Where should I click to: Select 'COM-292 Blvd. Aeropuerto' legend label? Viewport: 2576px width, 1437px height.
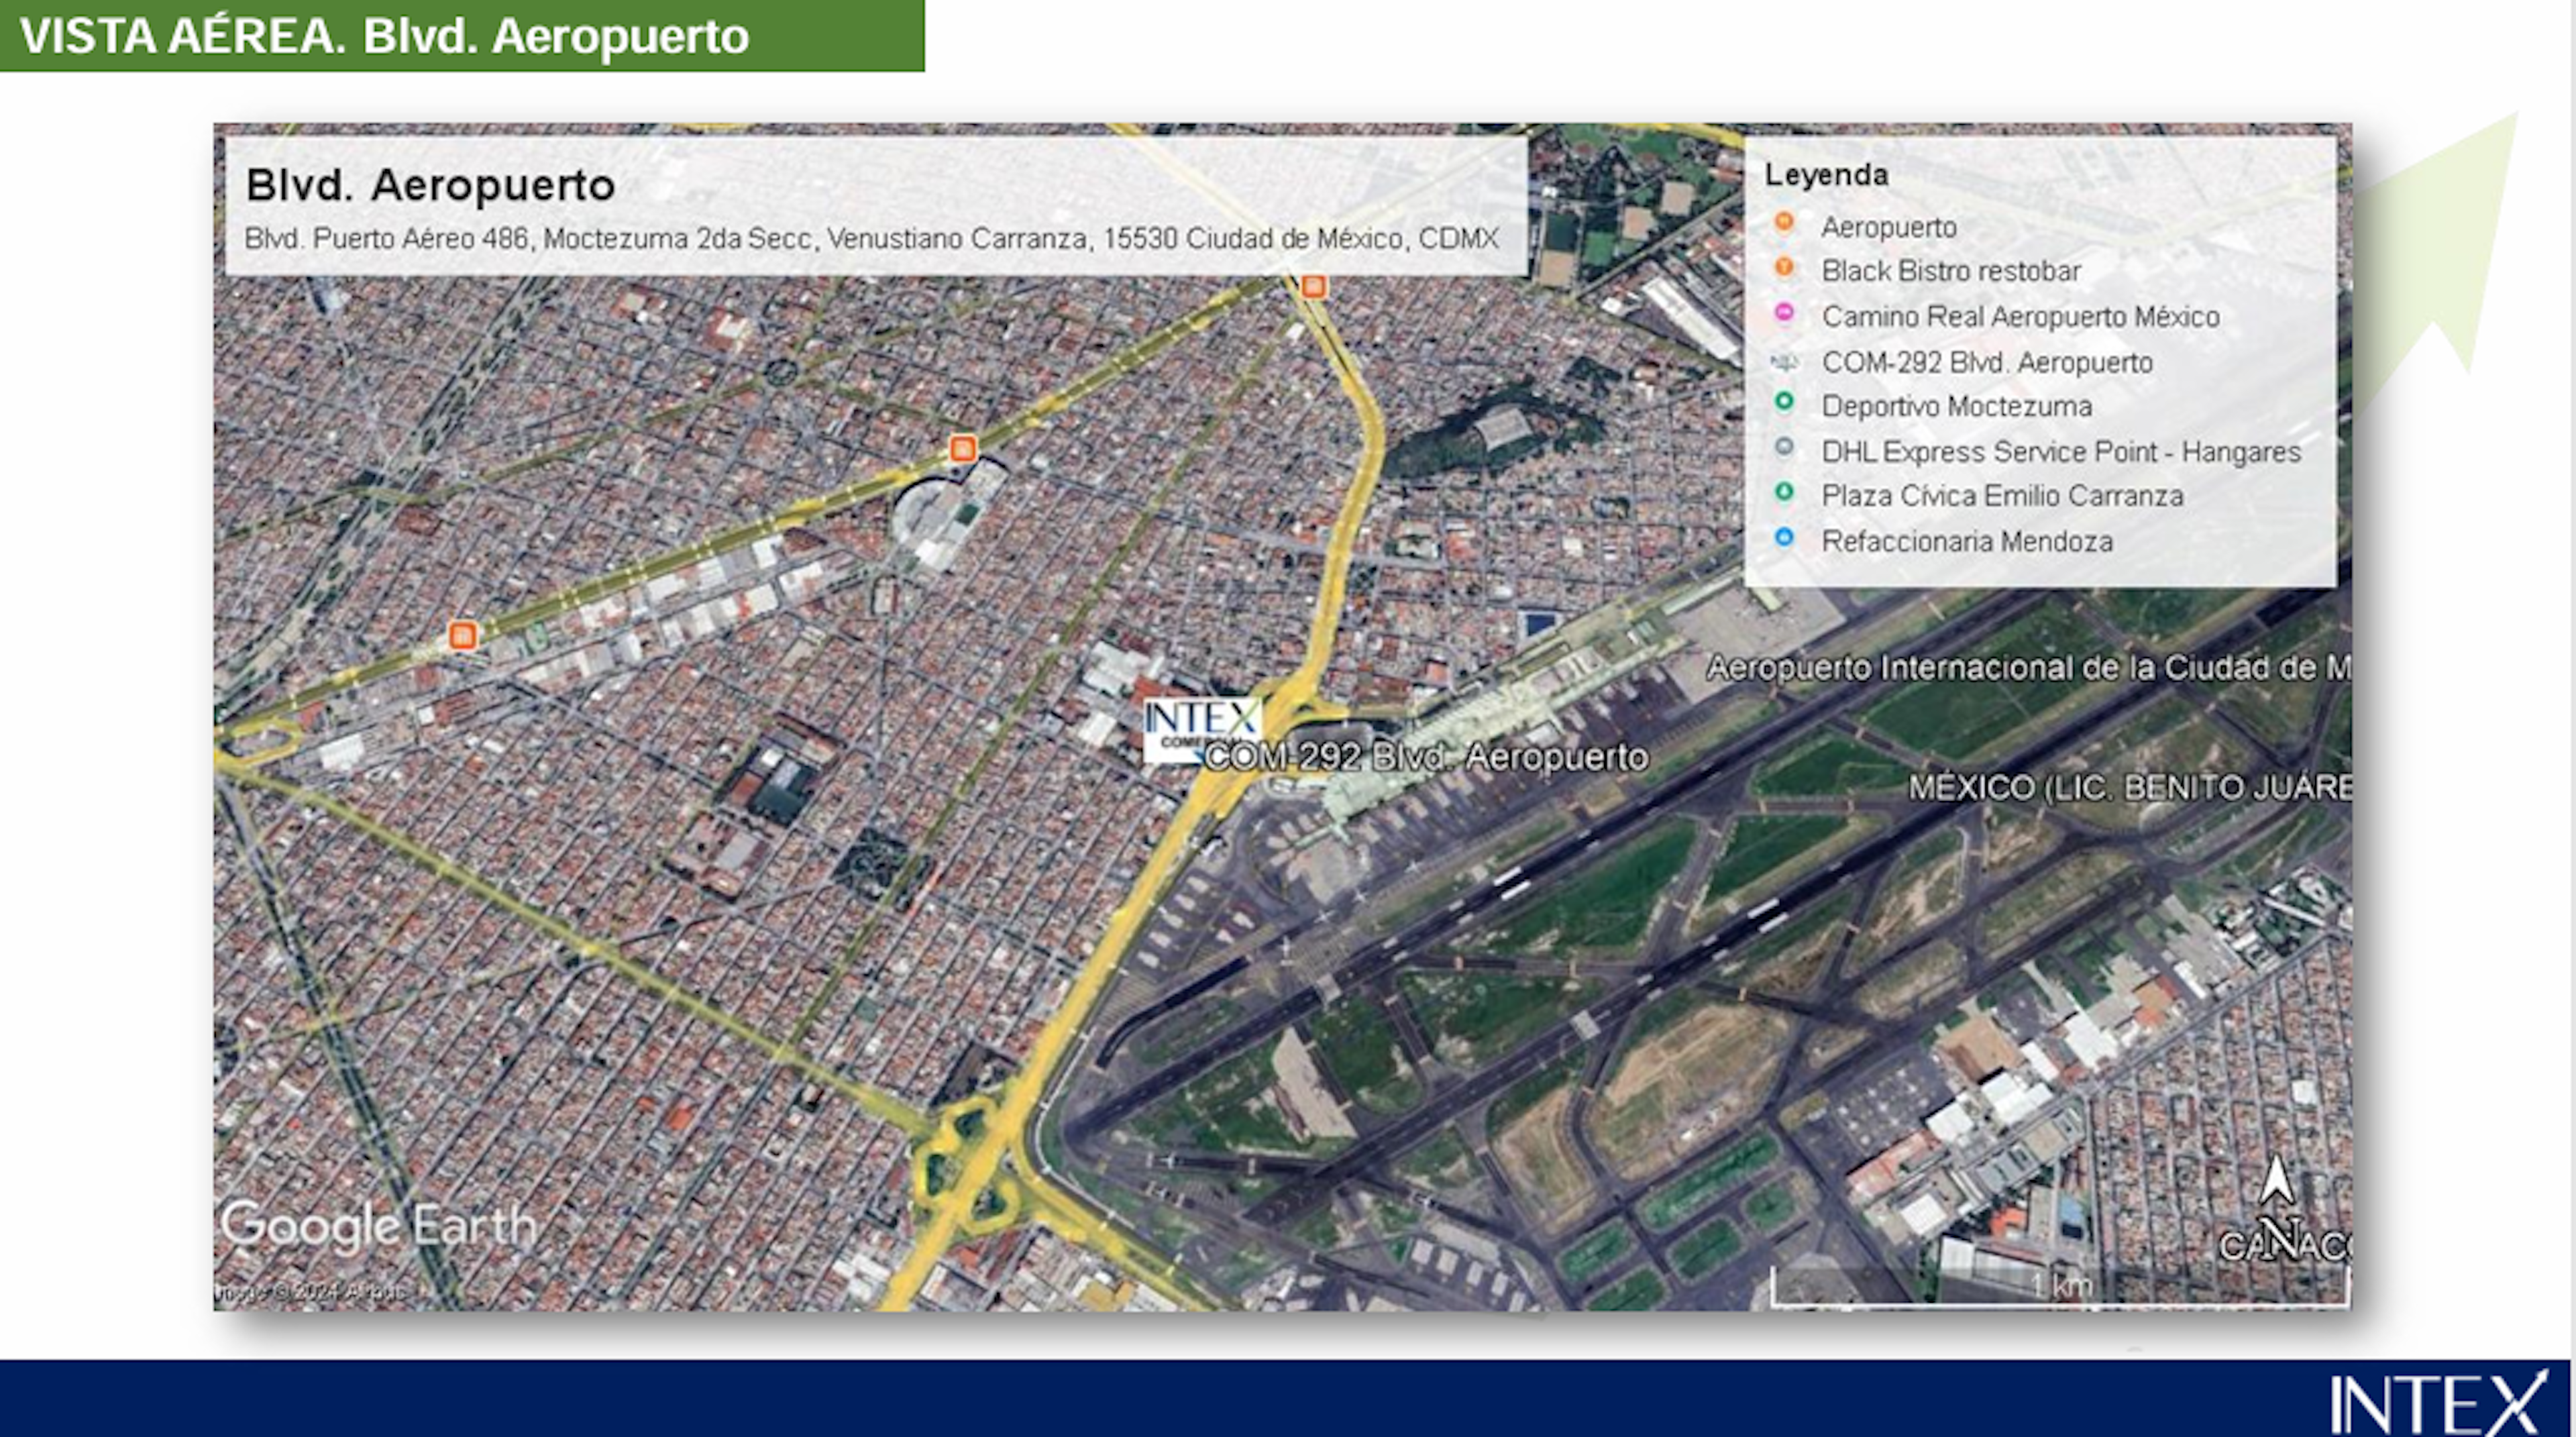[1987, 362]
